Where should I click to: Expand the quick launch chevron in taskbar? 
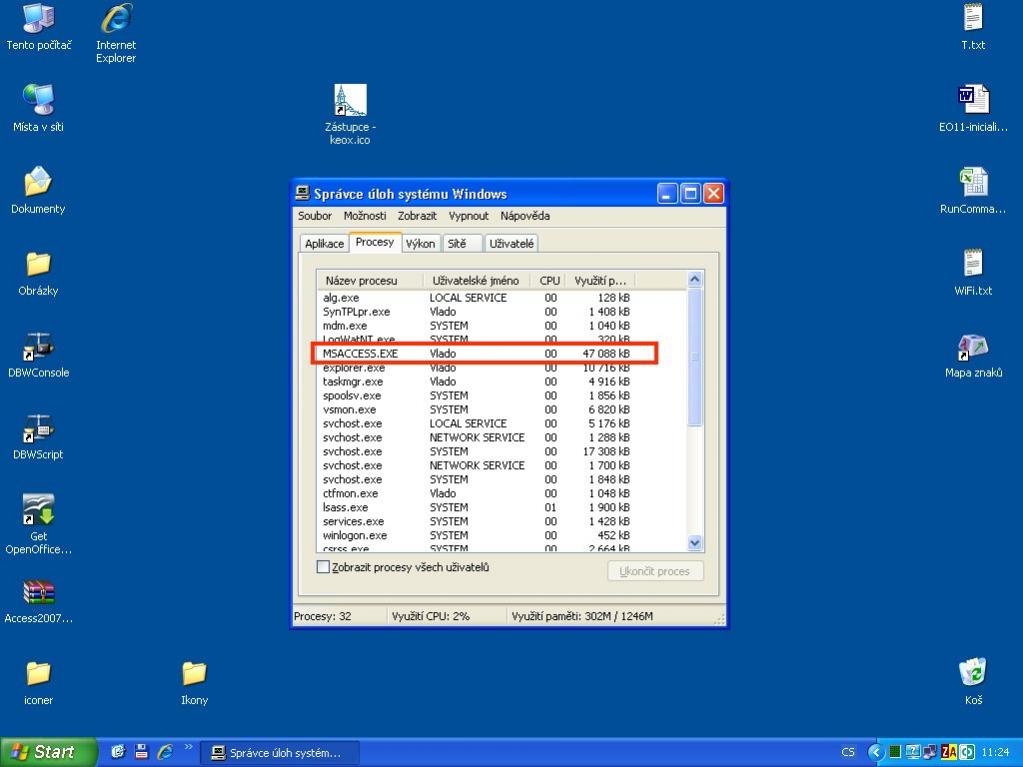tap(188, 748)
